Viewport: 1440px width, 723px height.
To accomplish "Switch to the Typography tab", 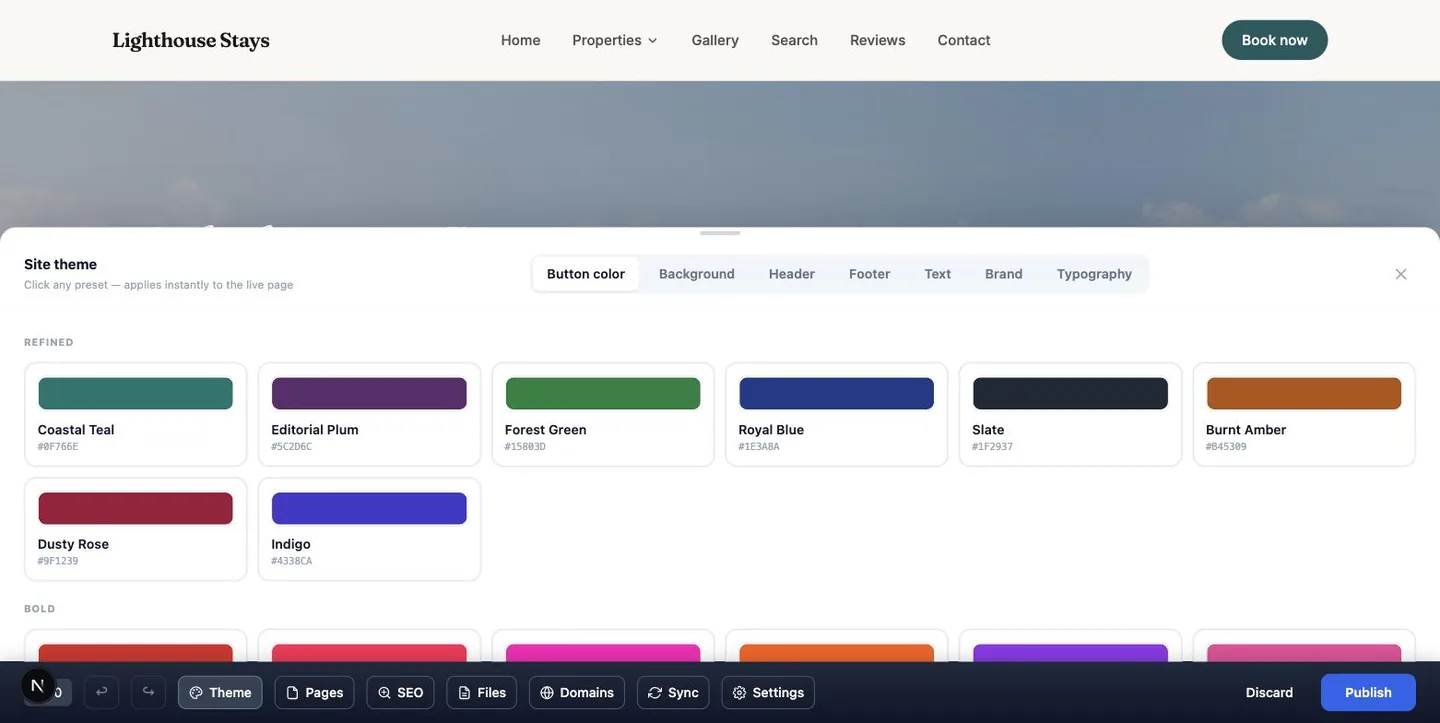I will pyautogui.click(x=1095, y=274).
